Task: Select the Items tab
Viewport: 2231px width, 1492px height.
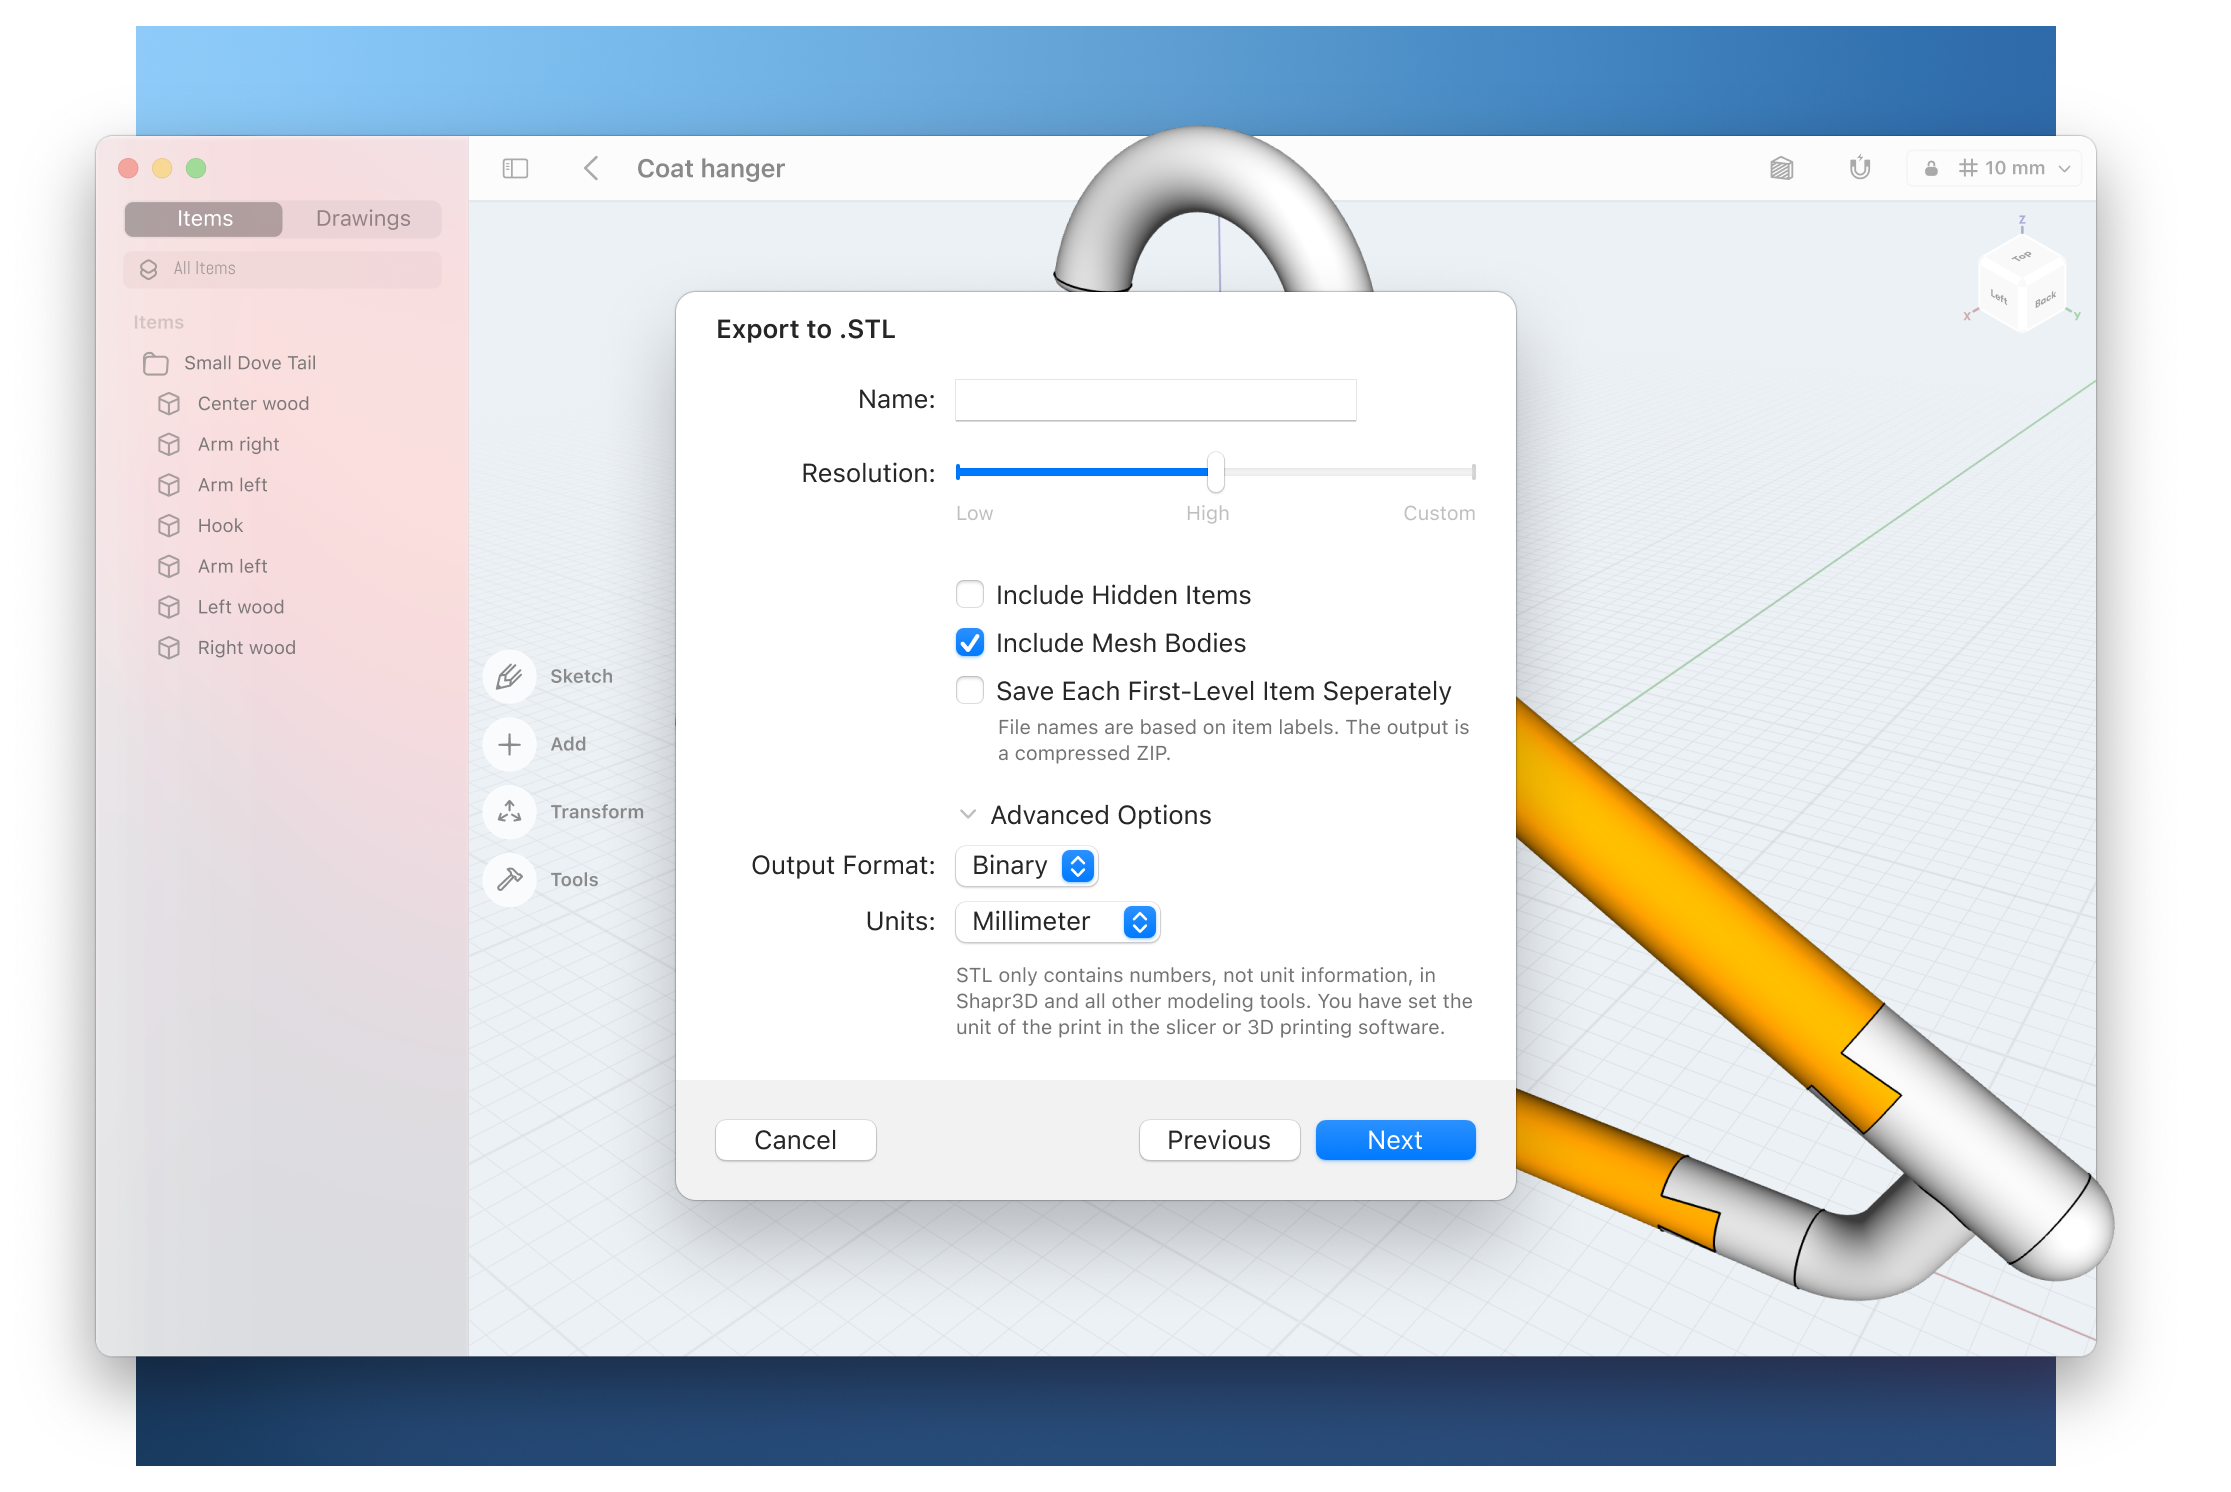Action: click(205, 219)
